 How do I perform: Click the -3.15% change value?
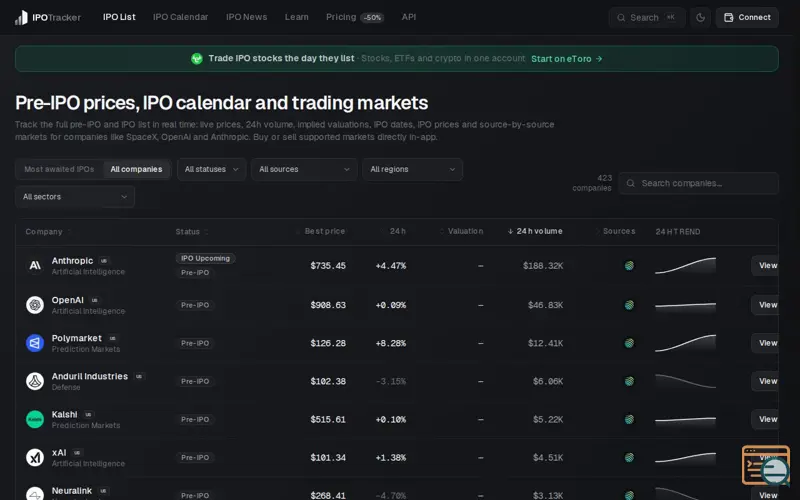coord(391,381)
